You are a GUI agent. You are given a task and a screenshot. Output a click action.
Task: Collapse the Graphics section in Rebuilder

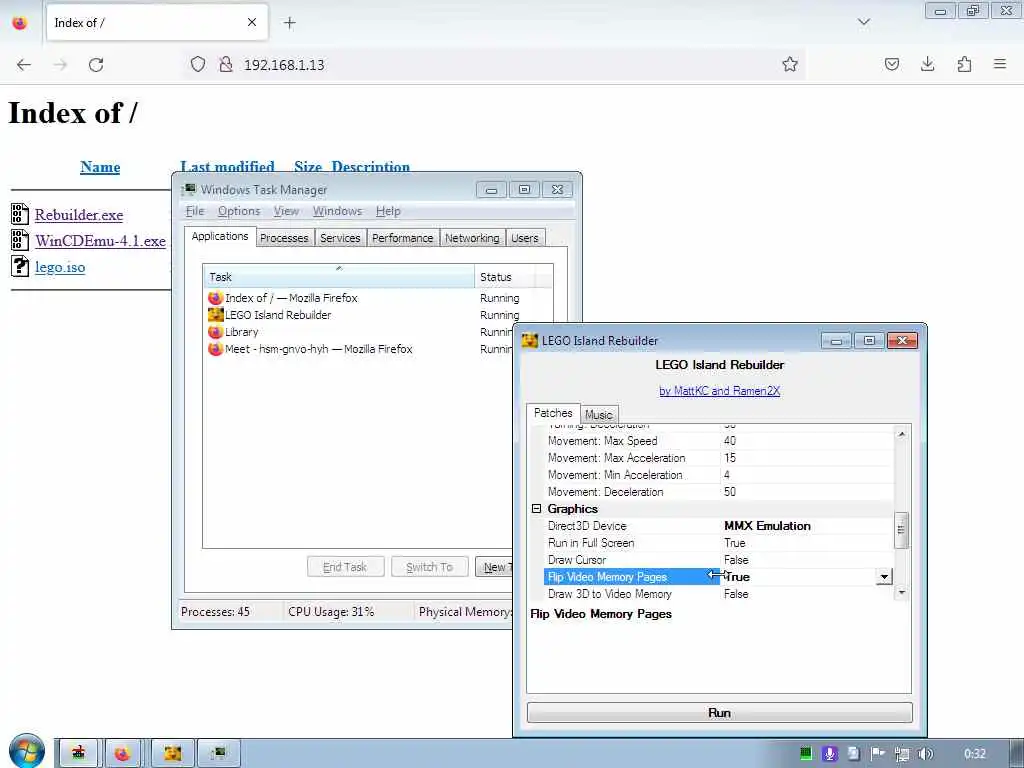click(536, 509)
